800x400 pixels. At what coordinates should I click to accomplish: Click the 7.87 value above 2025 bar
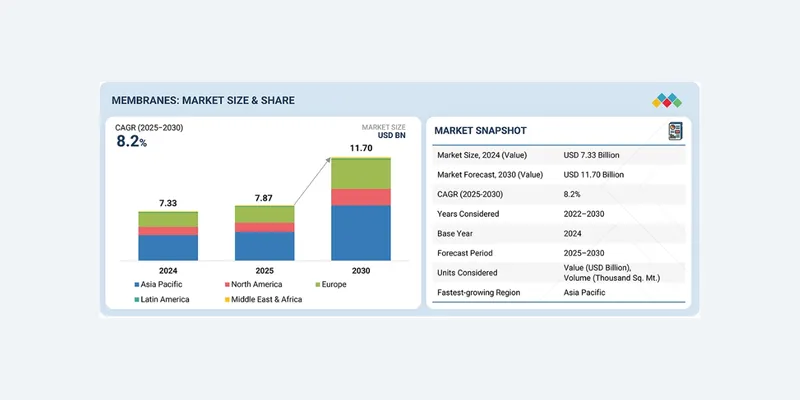click(x=264, y=198)
